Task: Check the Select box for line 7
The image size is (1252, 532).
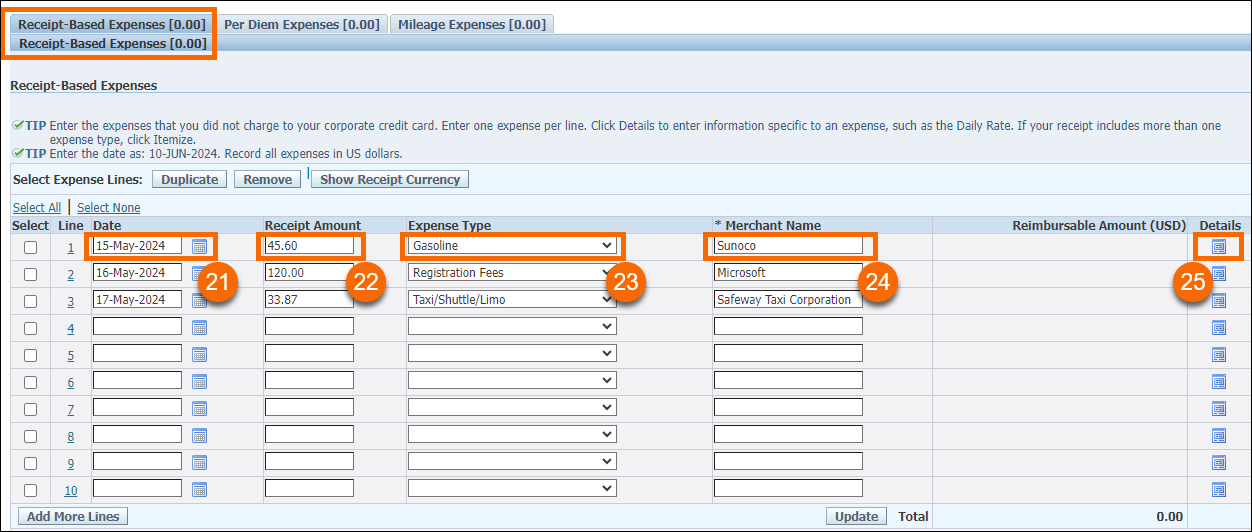Action: tap(30, 409)
